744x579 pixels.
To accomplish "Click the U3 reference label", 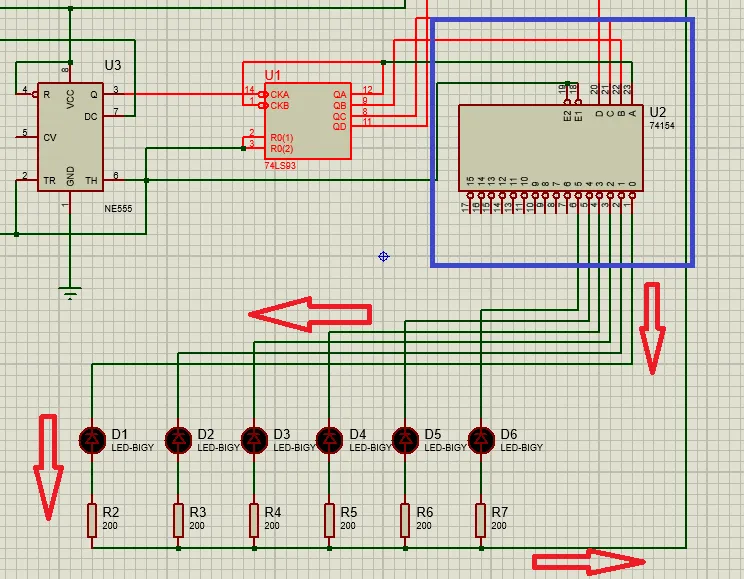I will [113, 65].
